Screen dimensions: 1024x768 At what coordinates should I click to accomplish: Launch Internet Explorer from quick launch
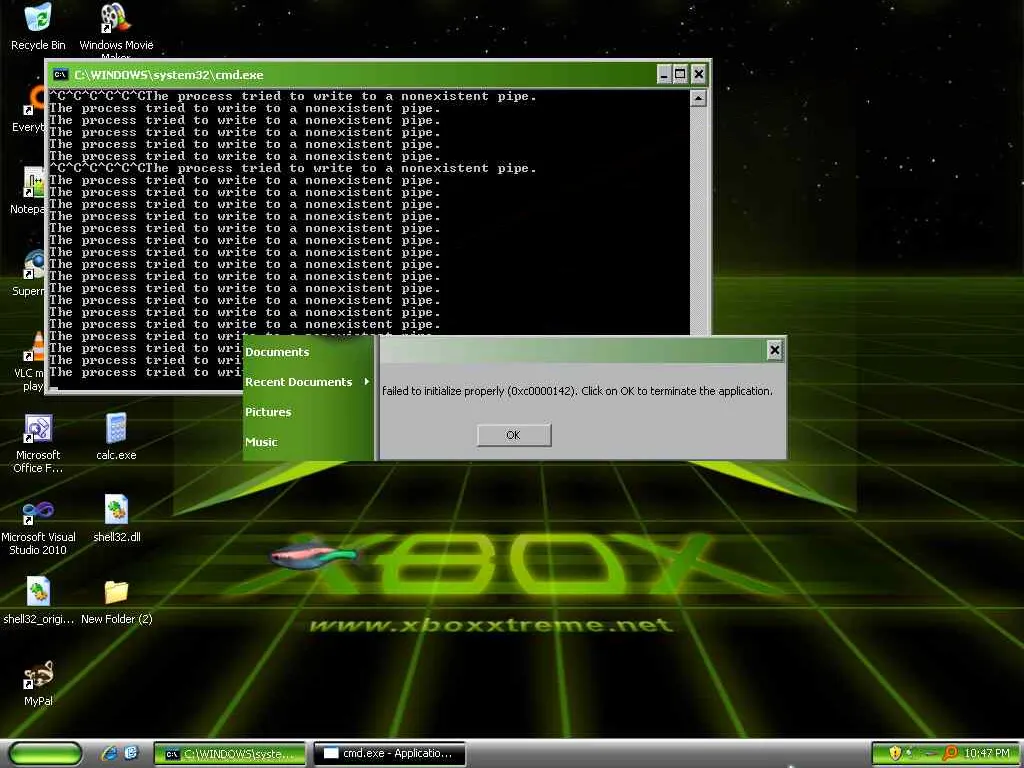(109, 753)
